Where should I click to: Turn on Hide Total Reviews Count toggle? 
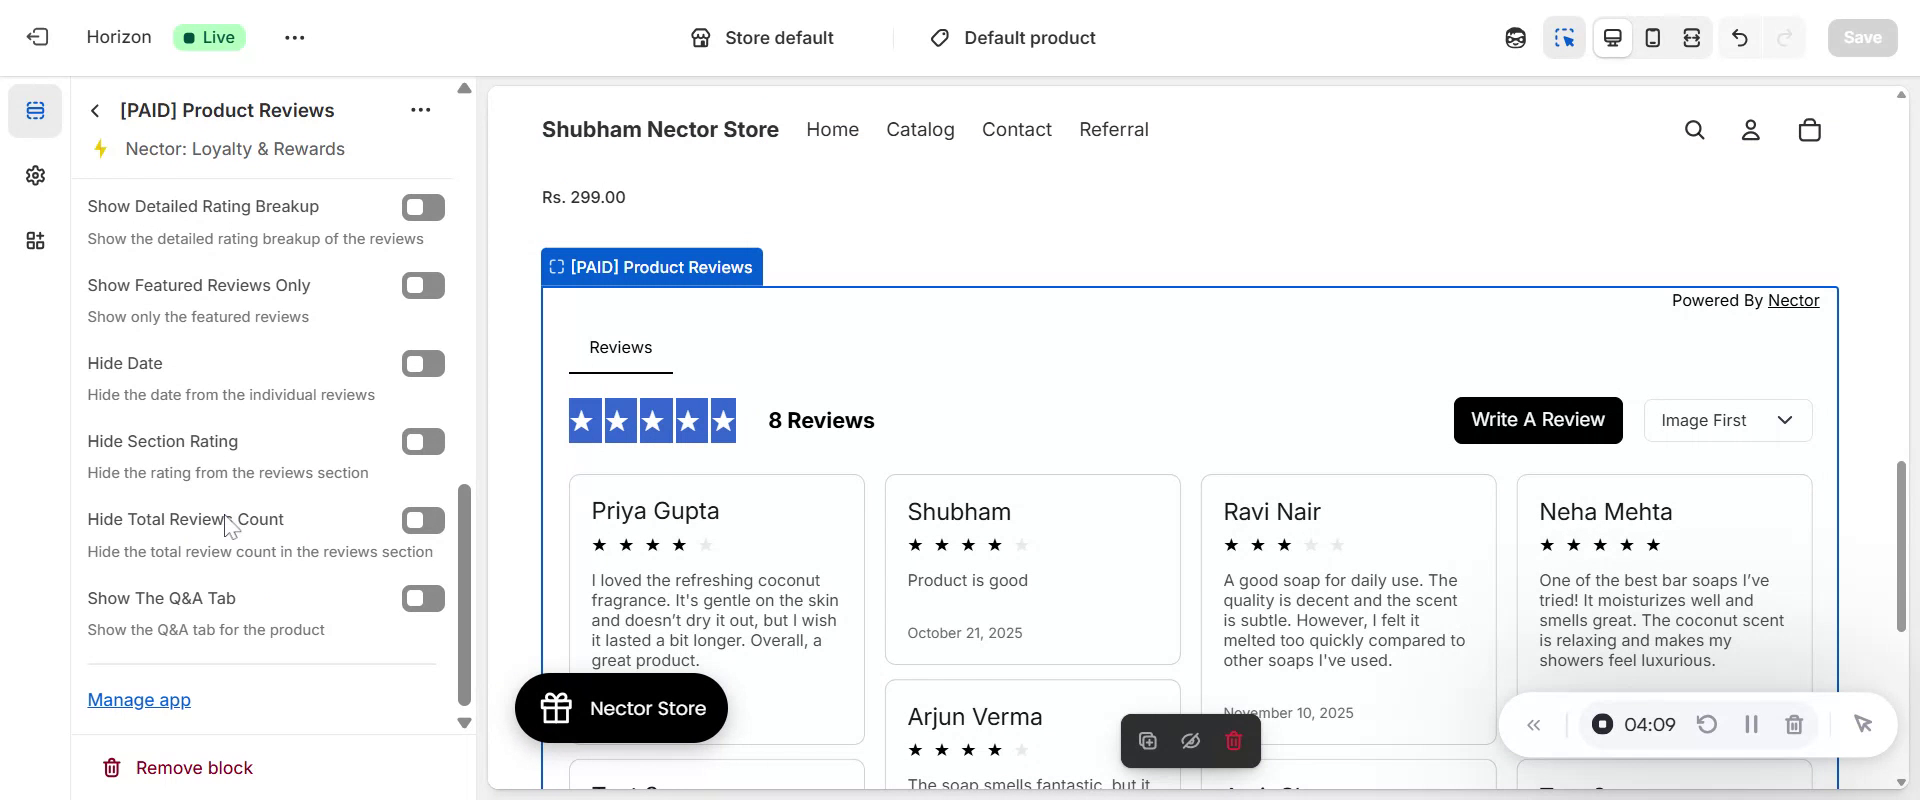pyautogui.click(x=423, y=520)
